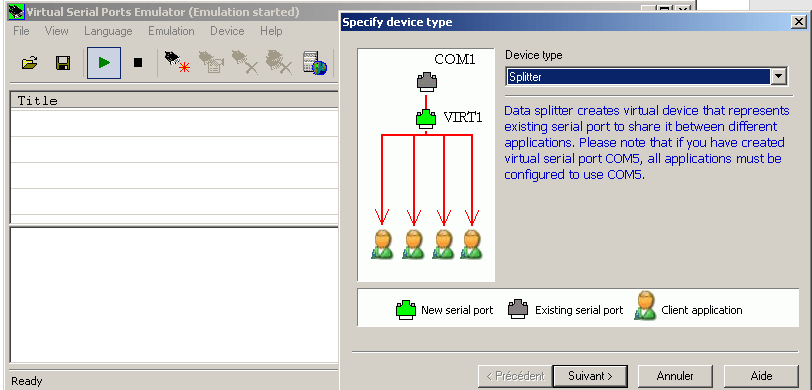Close the Specify device type dialog

point(798,22)
